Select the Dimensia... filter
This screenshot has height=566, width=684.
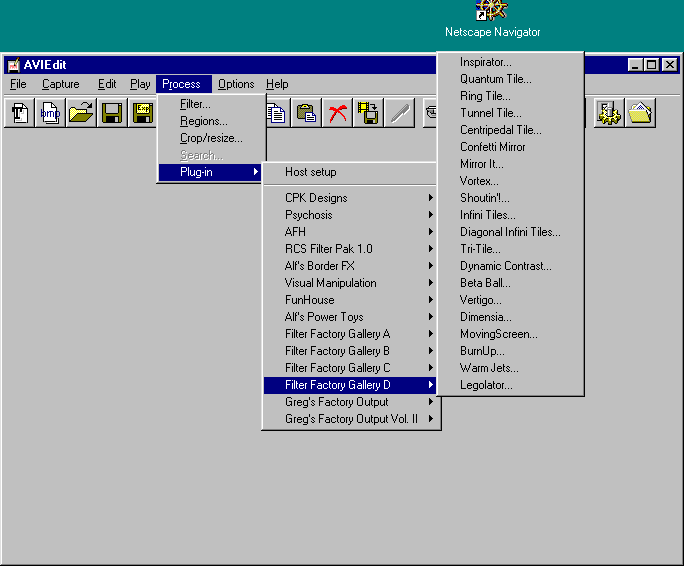coord(510,317)
